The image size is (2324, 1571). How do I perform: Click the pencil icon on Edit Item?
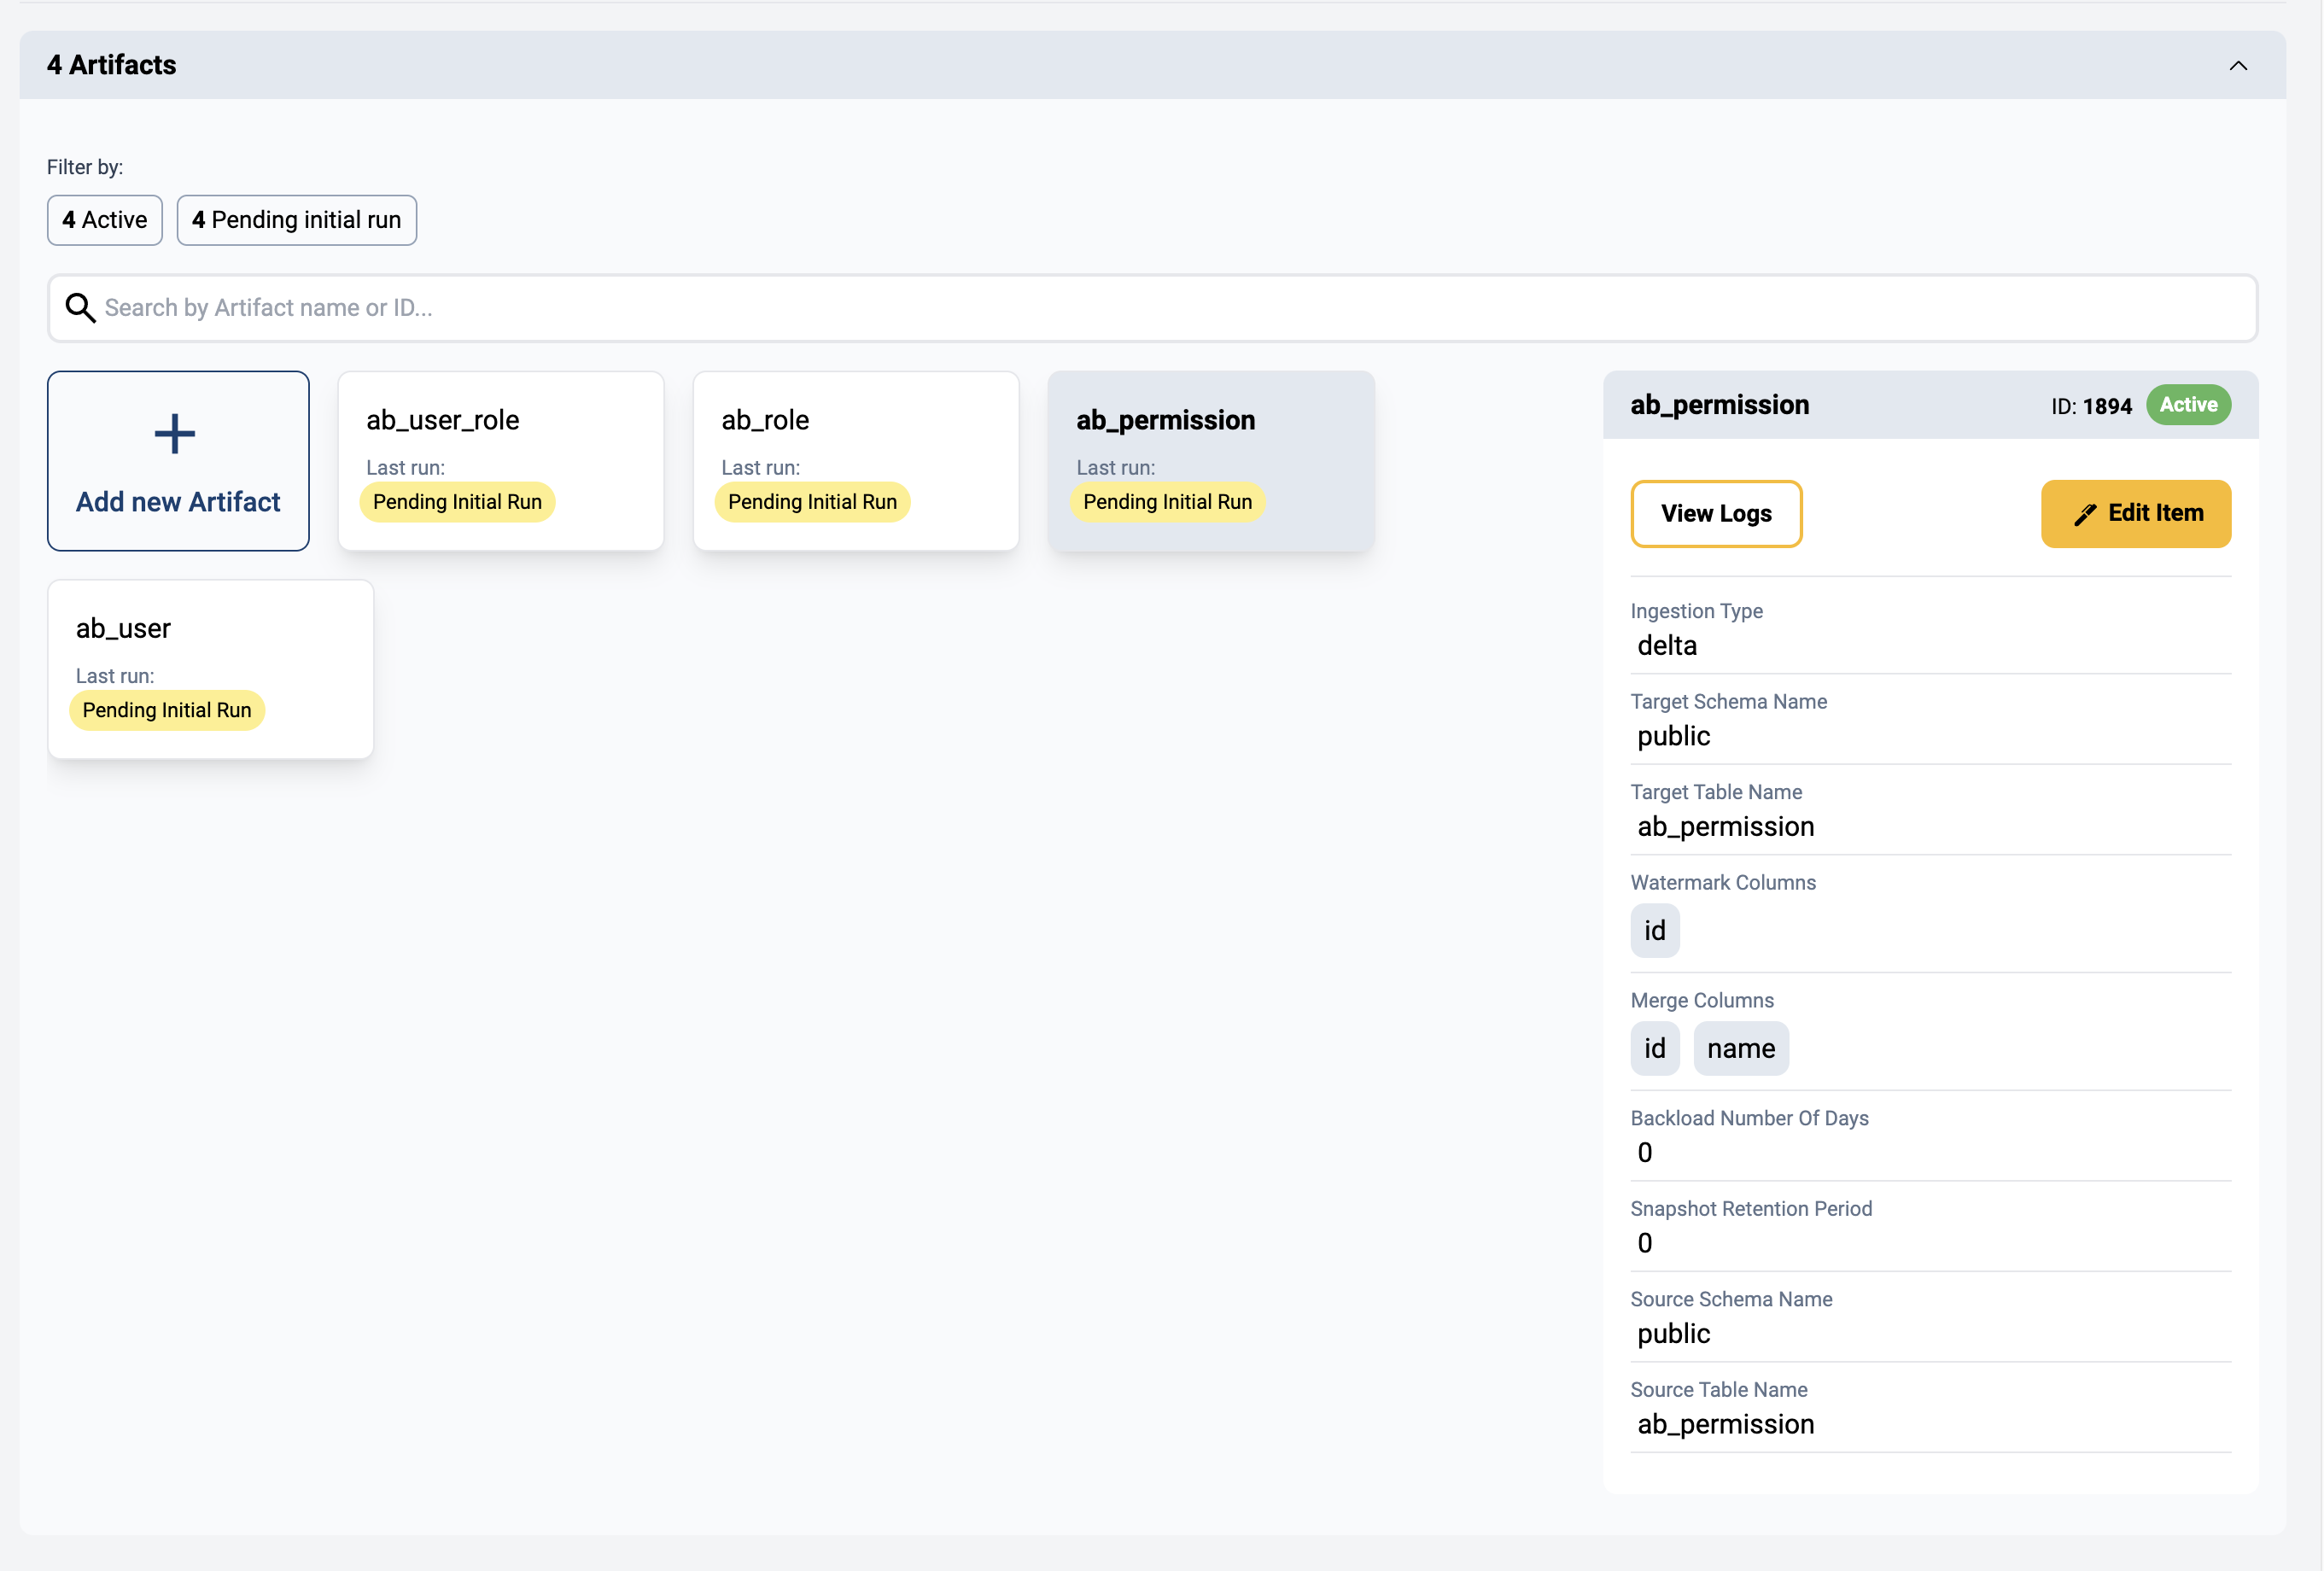coord(2085,514)
